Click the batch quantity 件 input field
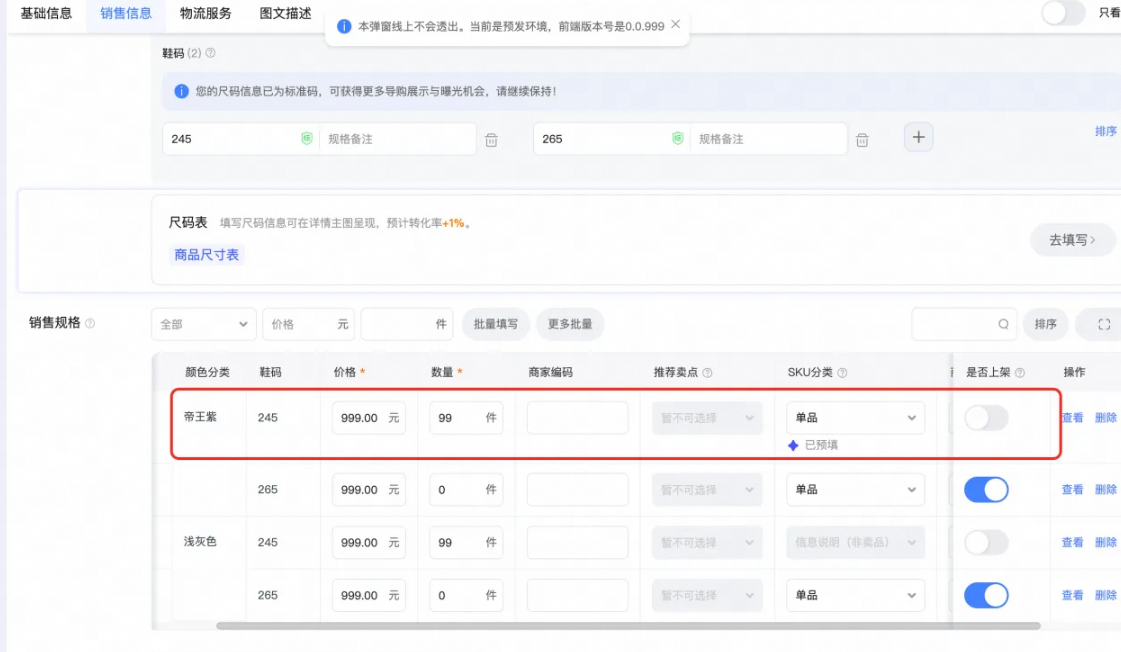Viewport: 1121px width, 652px height. [407, 324]
